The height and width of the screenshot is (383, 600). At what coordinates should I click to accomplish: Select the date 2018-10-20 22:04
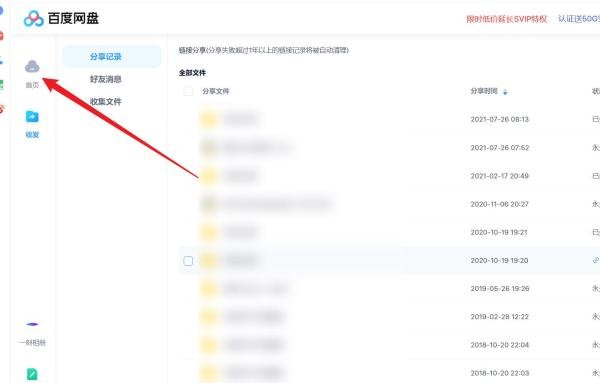click(x=500, y=345)
